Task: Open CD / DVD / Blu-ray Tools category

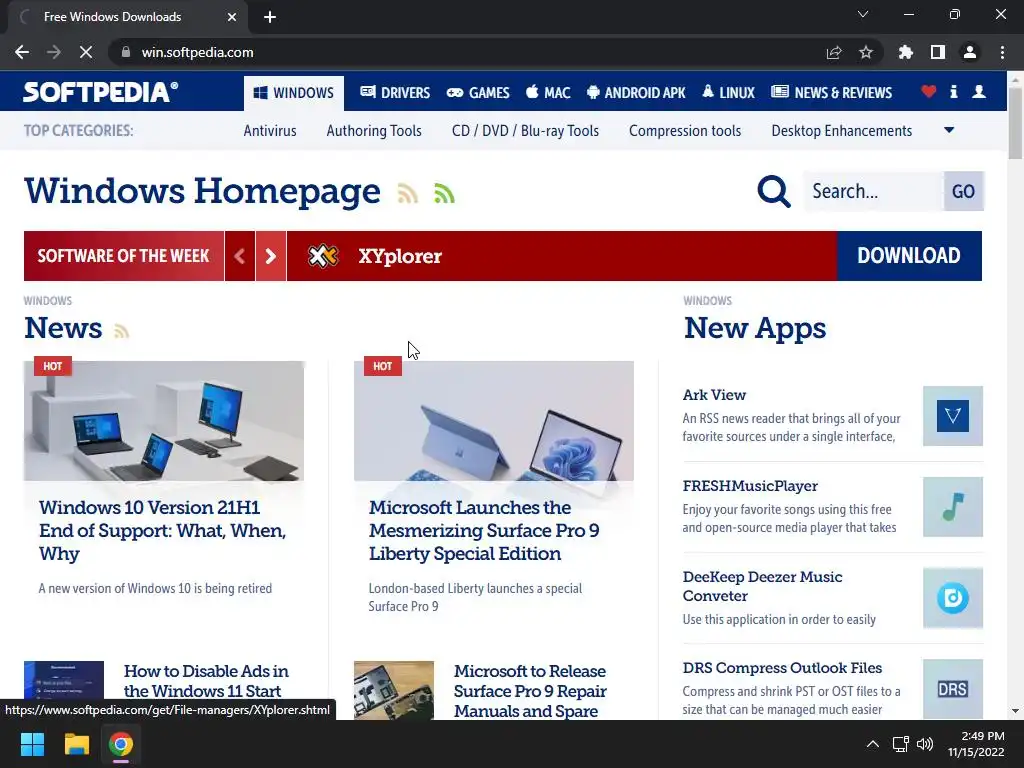Action: [525, 131]
